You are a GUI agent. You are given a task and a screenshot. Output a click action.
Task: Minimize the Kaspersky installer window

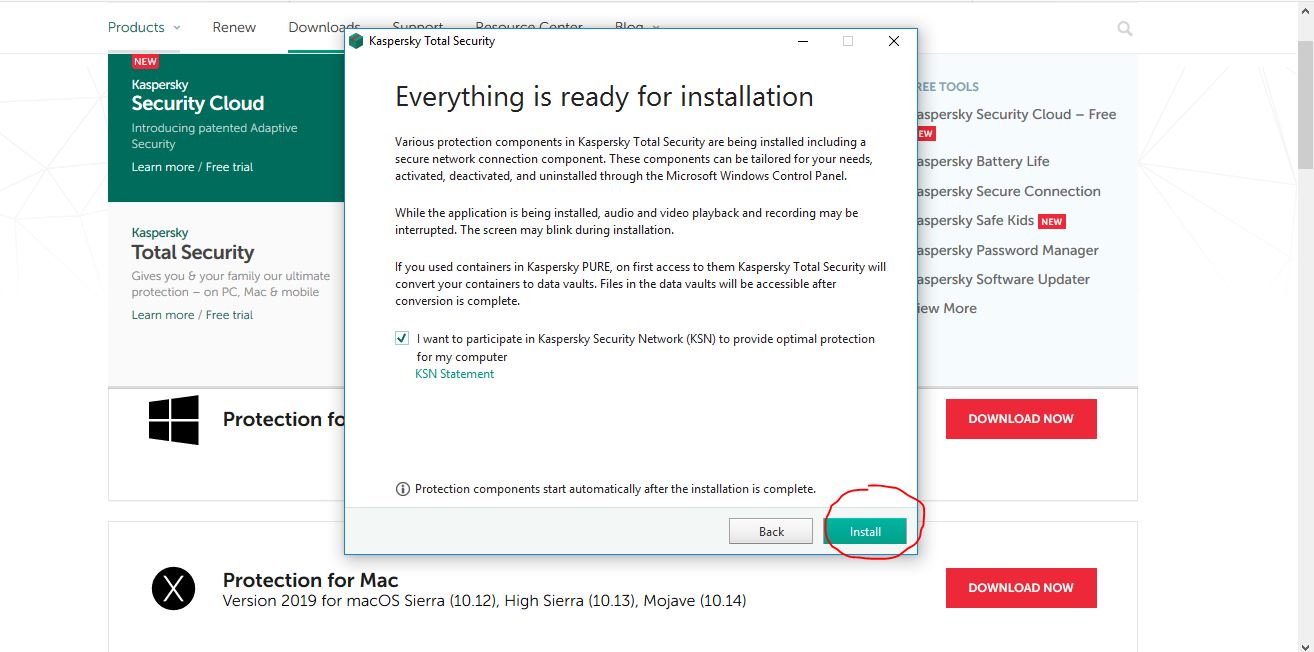coord(803,41)
